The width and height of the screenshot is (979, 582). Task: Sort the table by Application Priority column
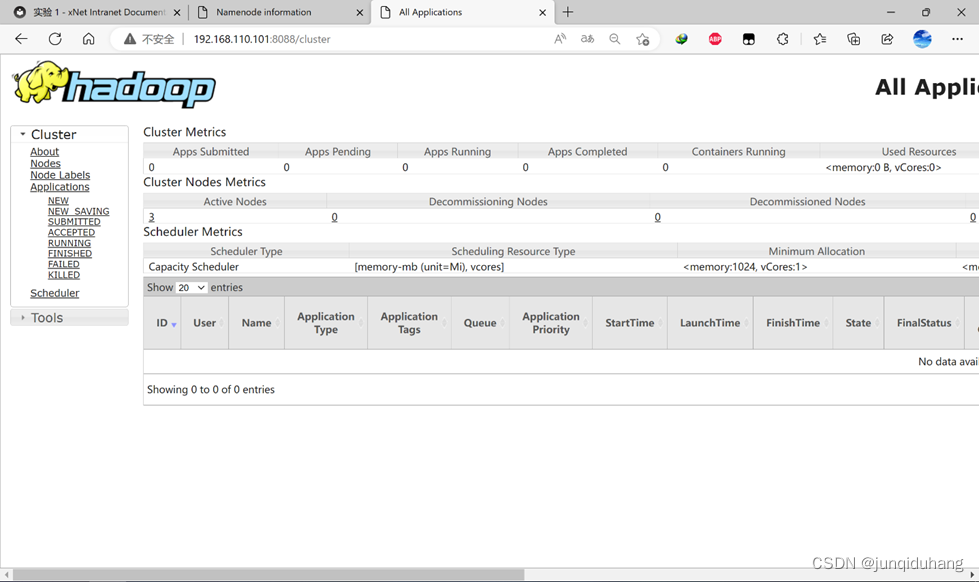[x=551, y=323]
